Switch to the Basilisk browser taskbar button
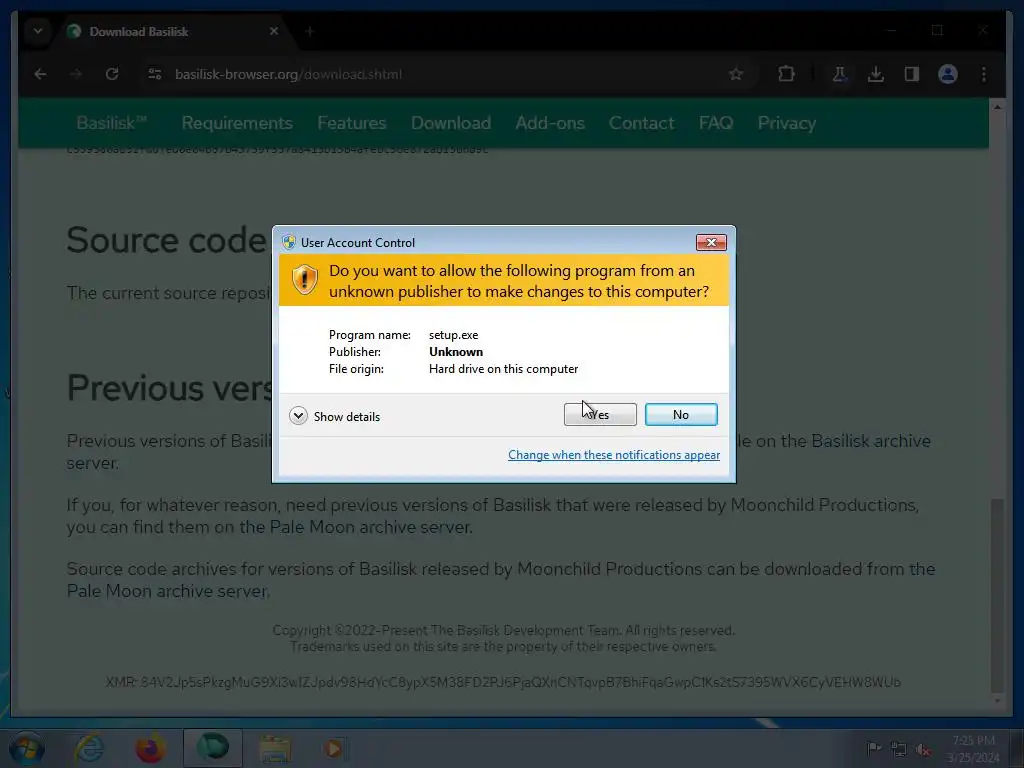Image resolution: width=1024 pixels, height=768 pixels. coord(212,748)
